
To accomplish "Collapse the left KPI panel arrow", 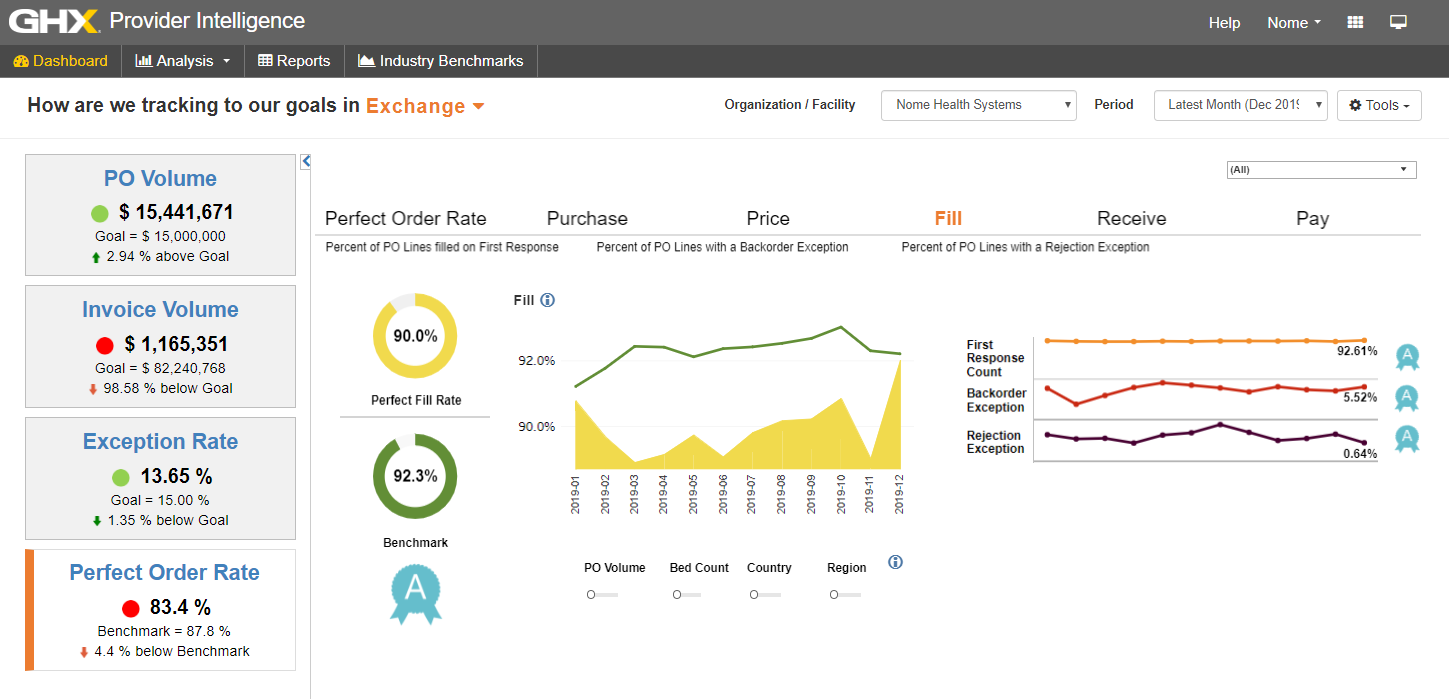I will [306, 161].
